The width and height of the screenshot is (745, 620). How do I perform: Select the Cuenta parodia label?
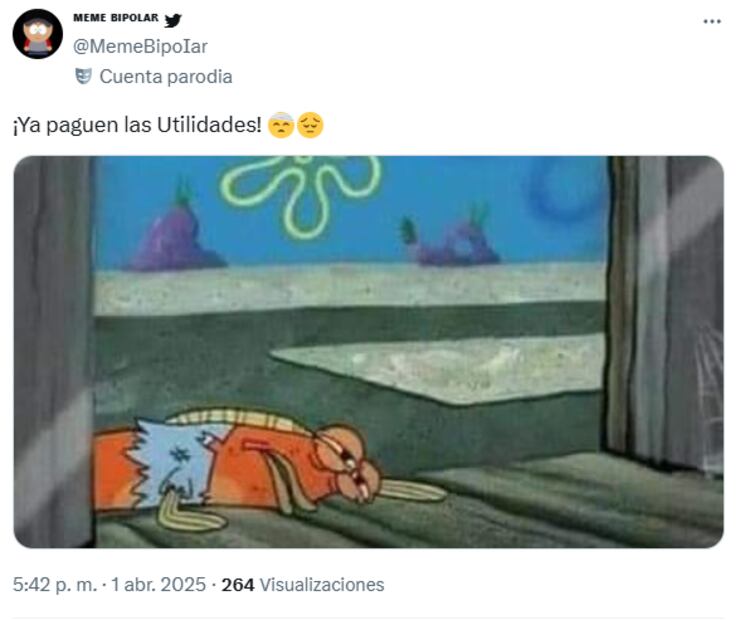tap(165, 76)
